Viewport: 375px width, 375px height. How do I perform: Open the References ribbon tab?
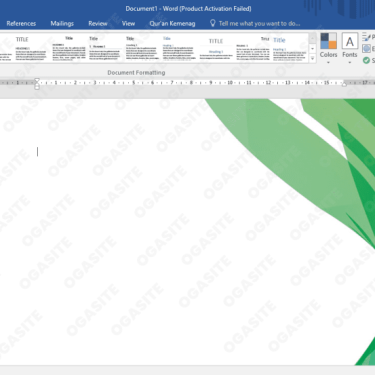pyautogui.click(x=21, y=24)
